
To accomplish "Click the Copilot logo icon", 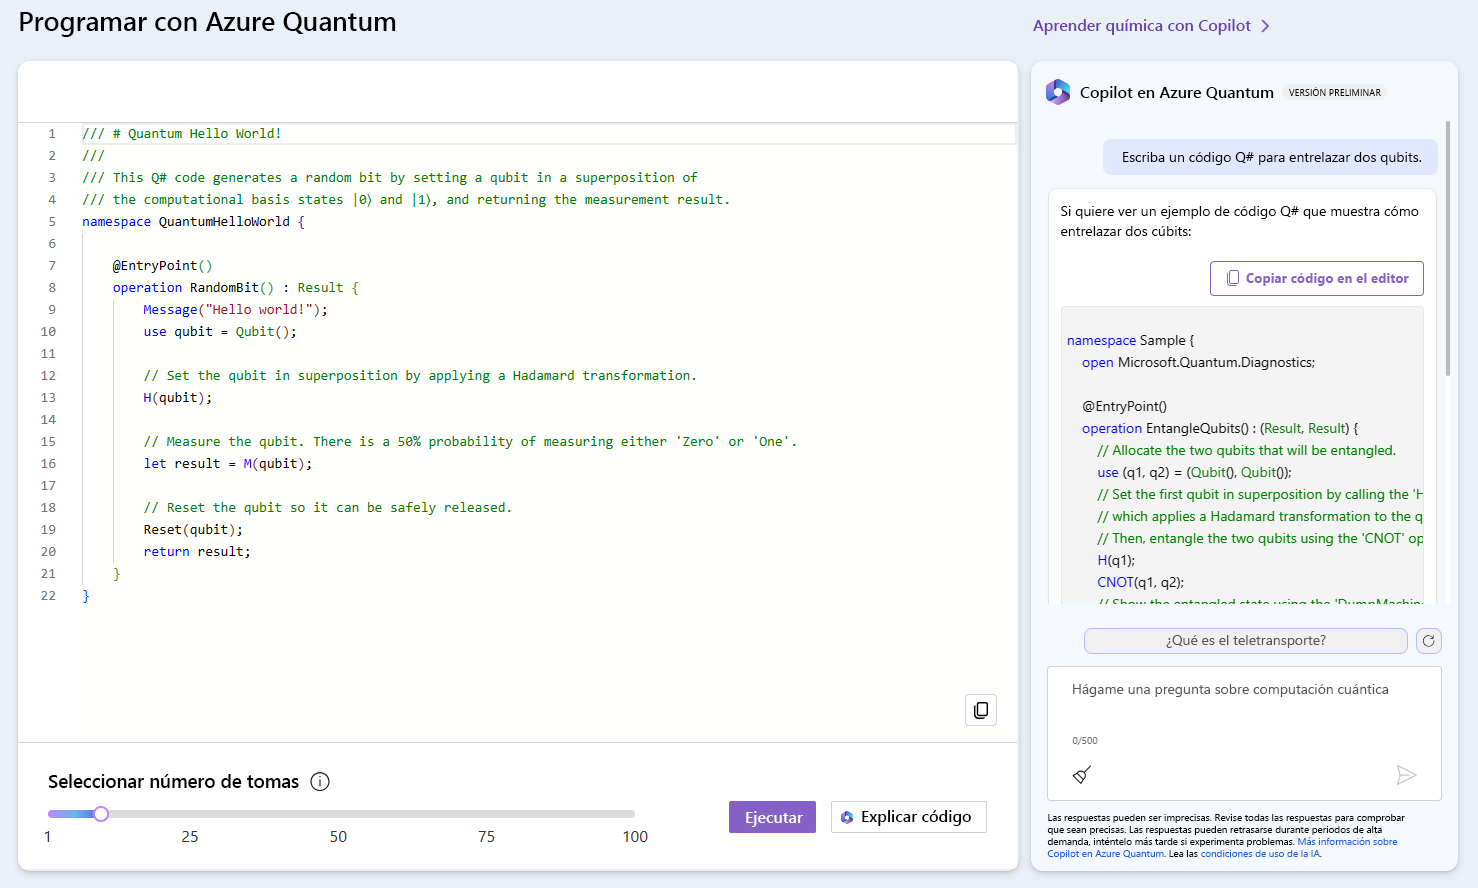I will pyautogui.click(x=1058, y=92).
